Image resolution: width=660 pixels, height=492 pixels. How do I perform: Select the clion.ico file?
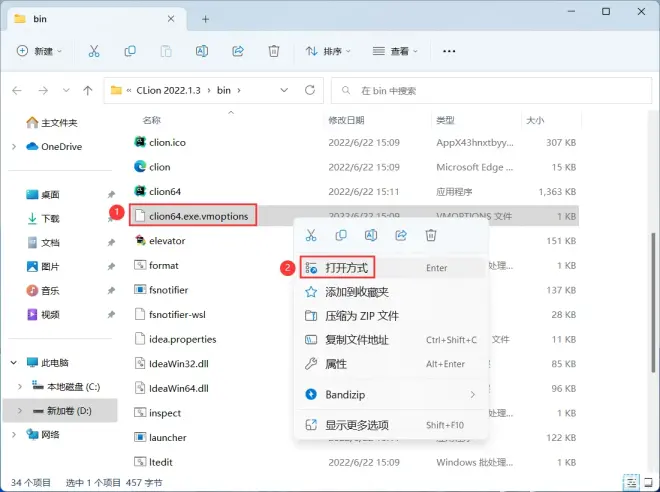[168, 143]
